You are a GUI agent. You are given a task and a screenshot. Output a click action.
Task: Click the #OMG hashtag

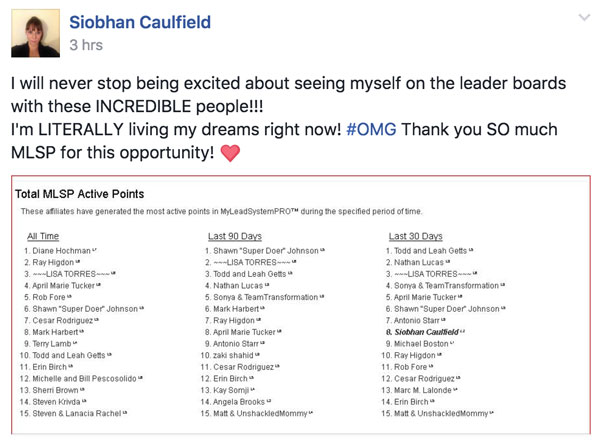pos(371,129)
